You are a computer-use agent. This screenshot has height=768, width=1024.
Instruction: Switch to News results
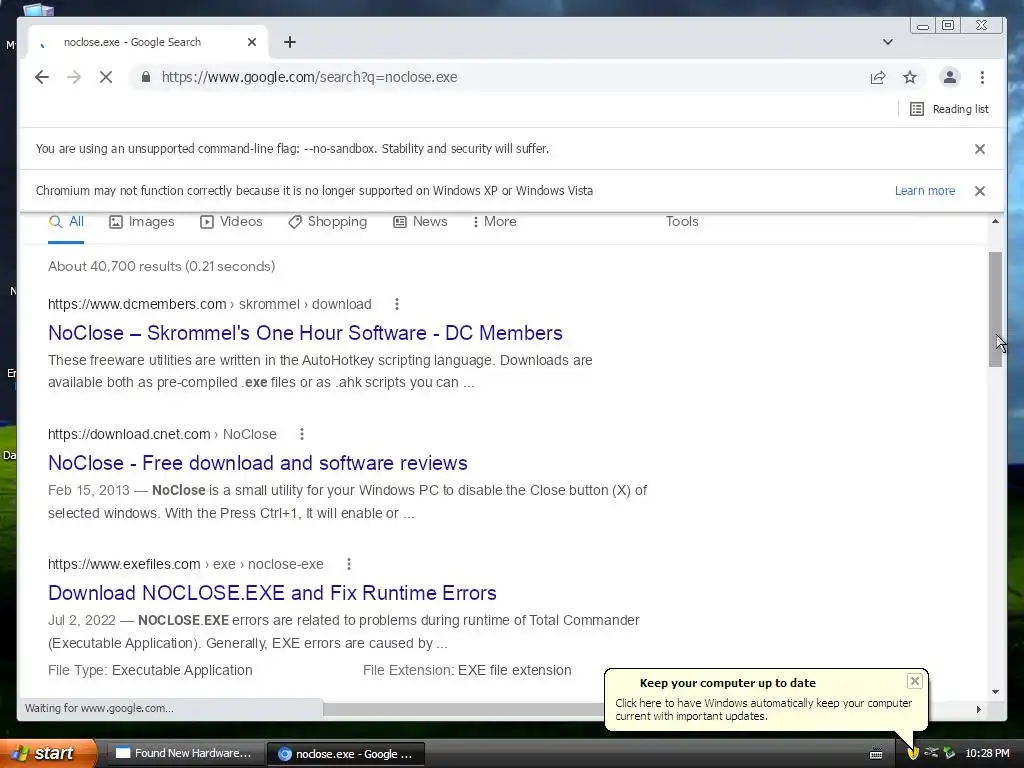[x=420, y=222]
